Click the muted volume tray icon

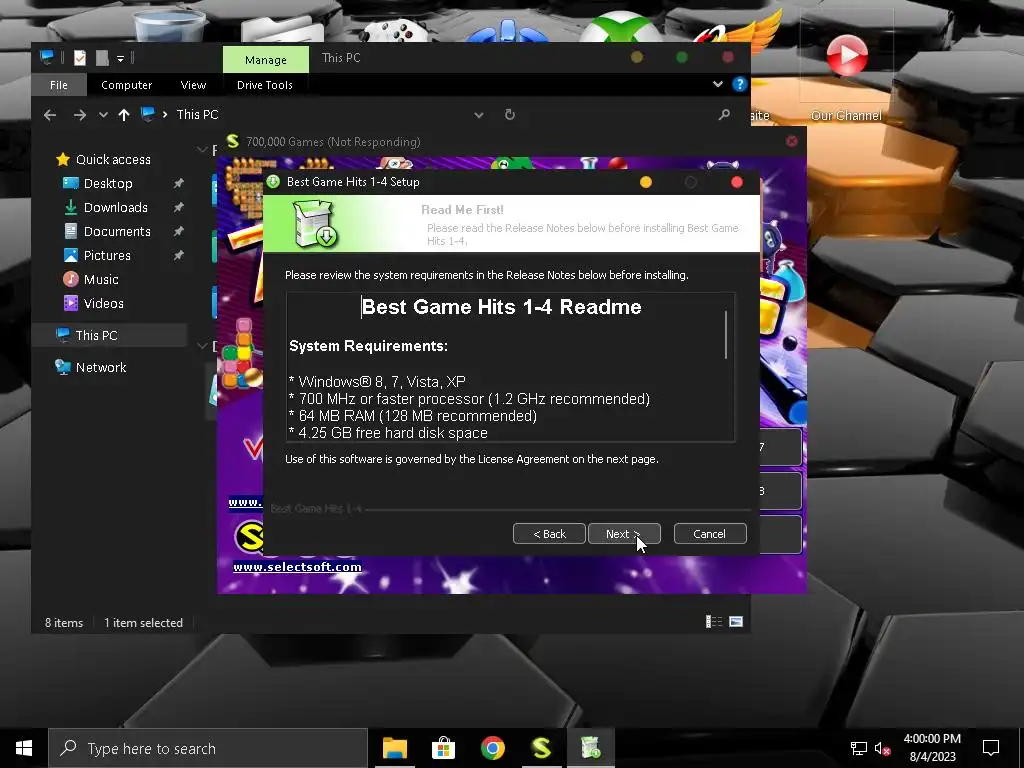882,748
